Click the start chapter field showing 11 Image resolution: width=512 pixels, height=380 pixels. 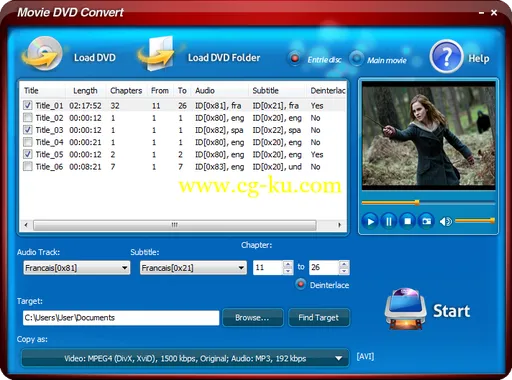tap(268, 268)
